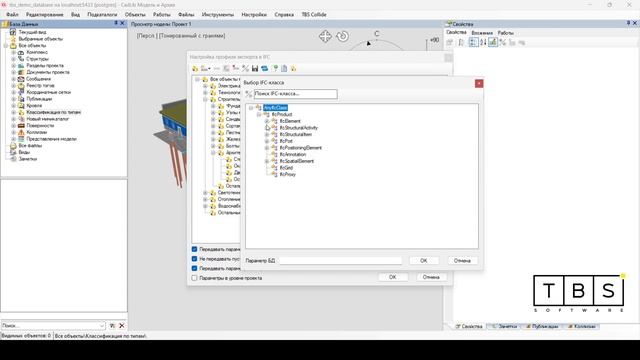Screen dimensions: 640x360
Task: Close the IFC class selection dialog
Action: click(x=479, y=83)
